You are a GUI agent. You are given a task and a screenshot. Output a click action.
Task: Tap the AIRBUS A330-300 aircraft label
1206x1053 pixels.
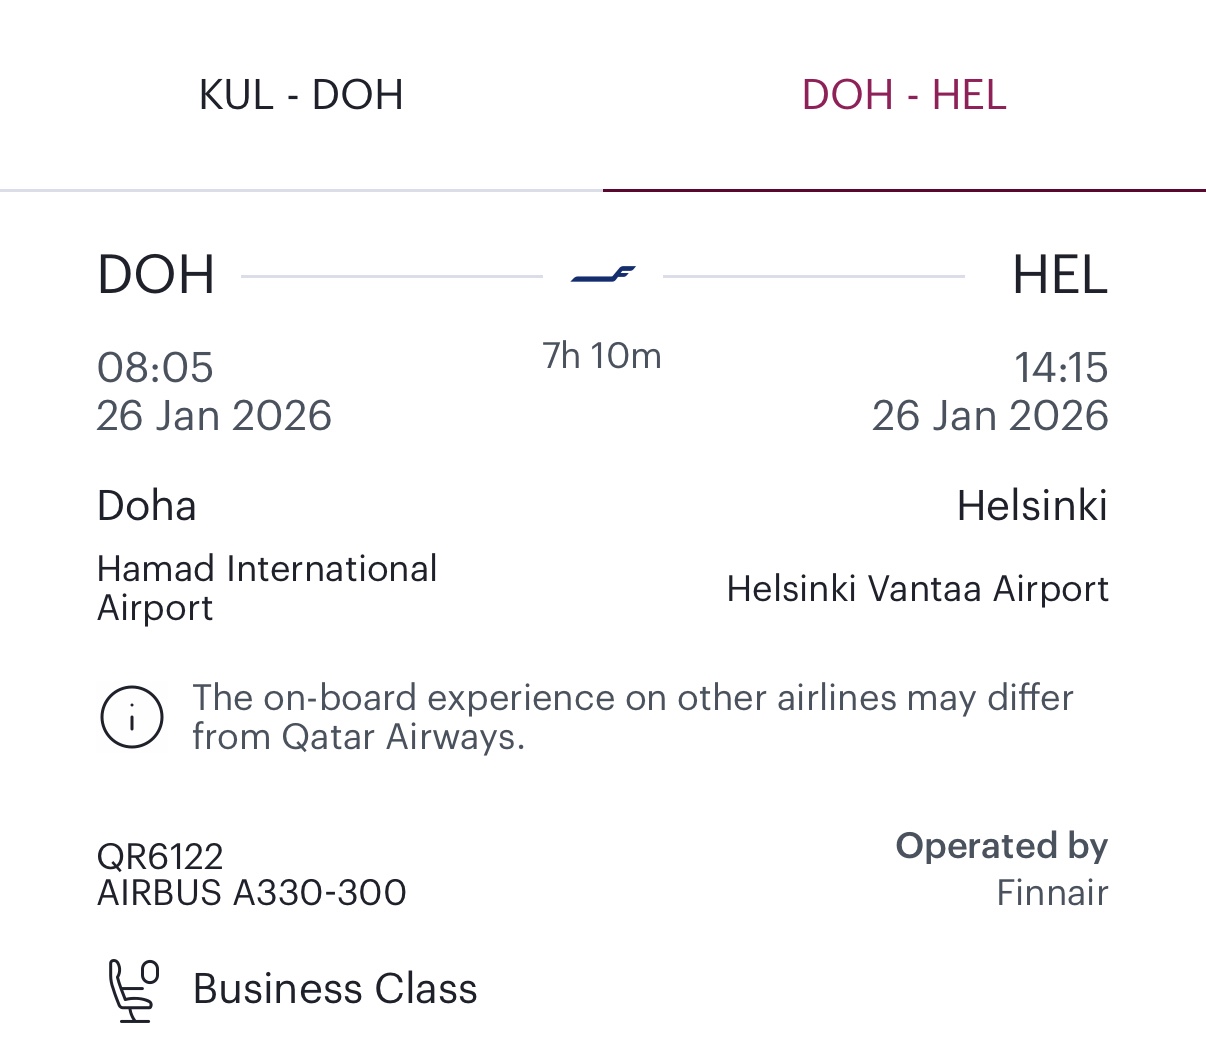[252, 892]
